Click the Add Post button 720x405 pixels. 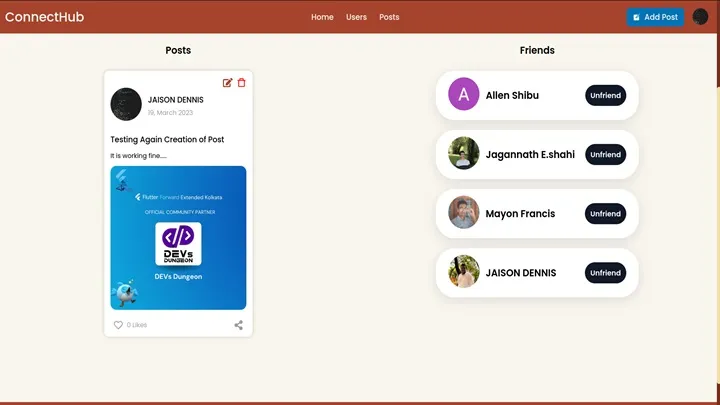click(655, 17)
